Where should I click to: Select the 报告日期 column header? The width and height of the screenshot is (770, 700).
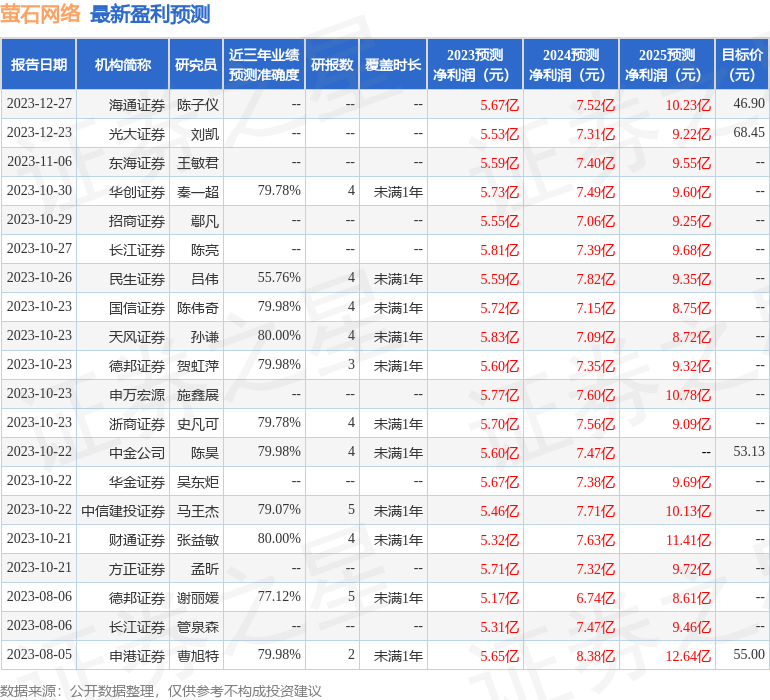pos(38,64)
